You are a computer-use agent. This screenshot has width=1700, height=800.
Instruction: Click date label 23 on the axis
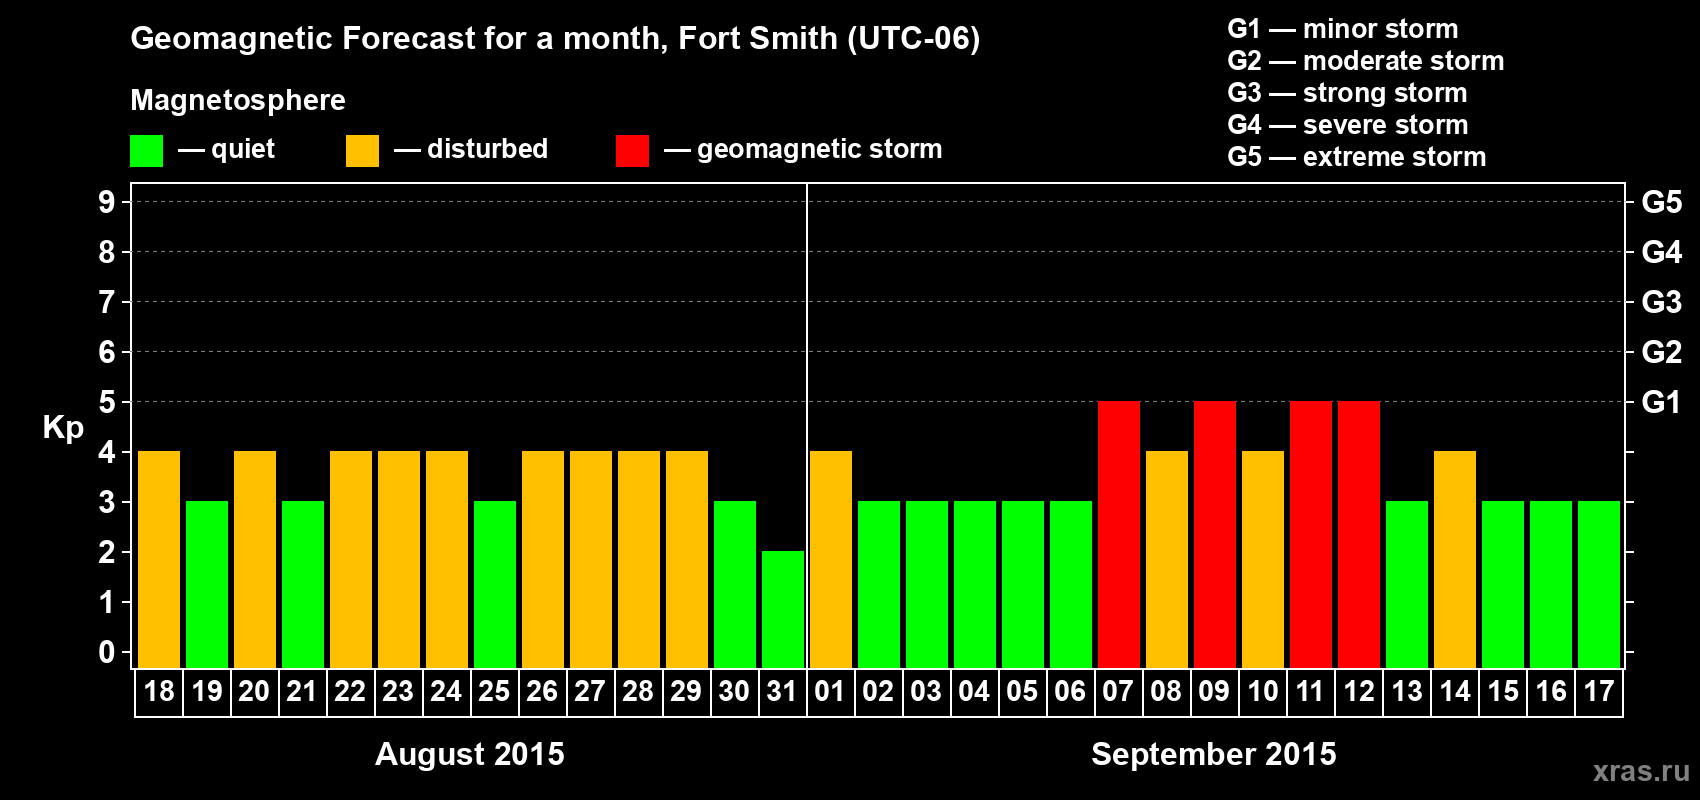pos(398,692)
